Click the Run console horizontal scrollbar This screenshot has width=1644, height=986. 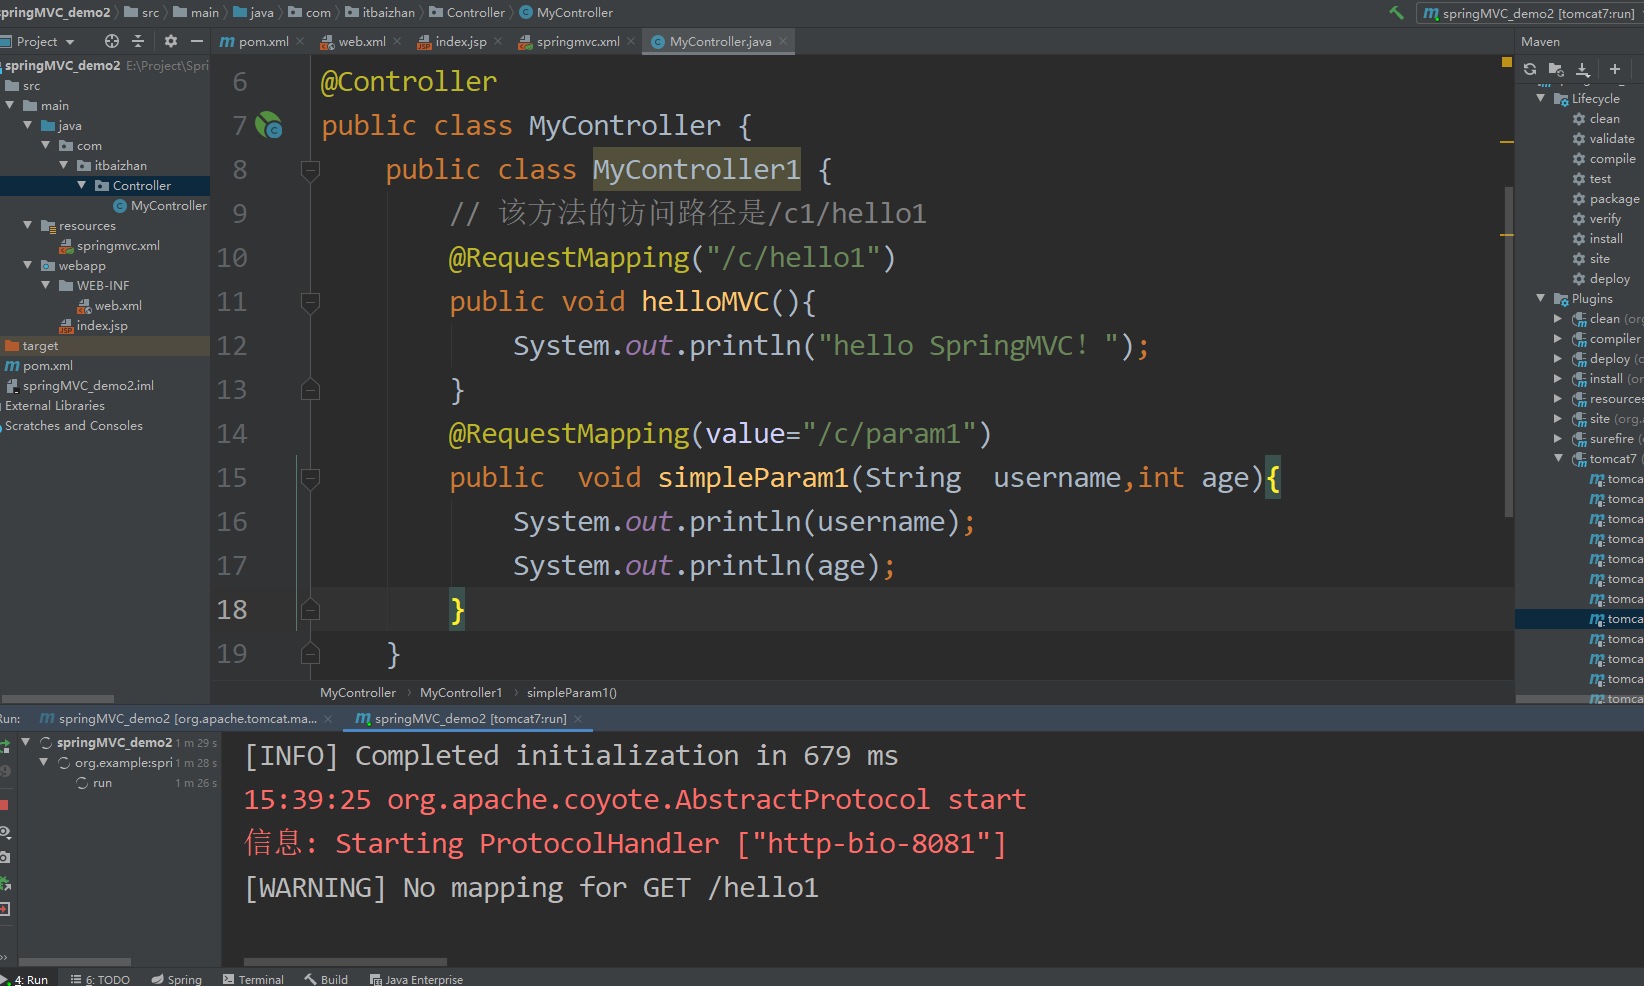tap(346, 962)
